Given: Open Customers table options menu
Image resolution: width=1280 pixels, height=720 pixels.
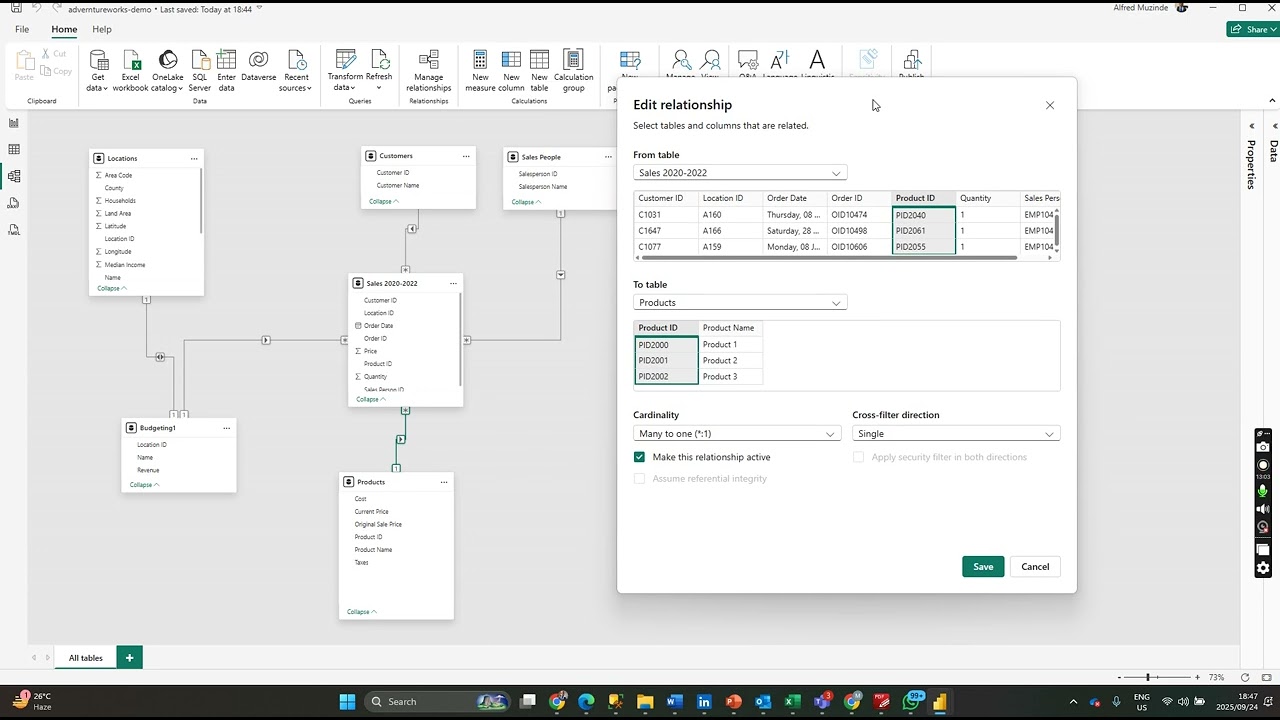Looking at the screenshot, I should tap(466, 156).
